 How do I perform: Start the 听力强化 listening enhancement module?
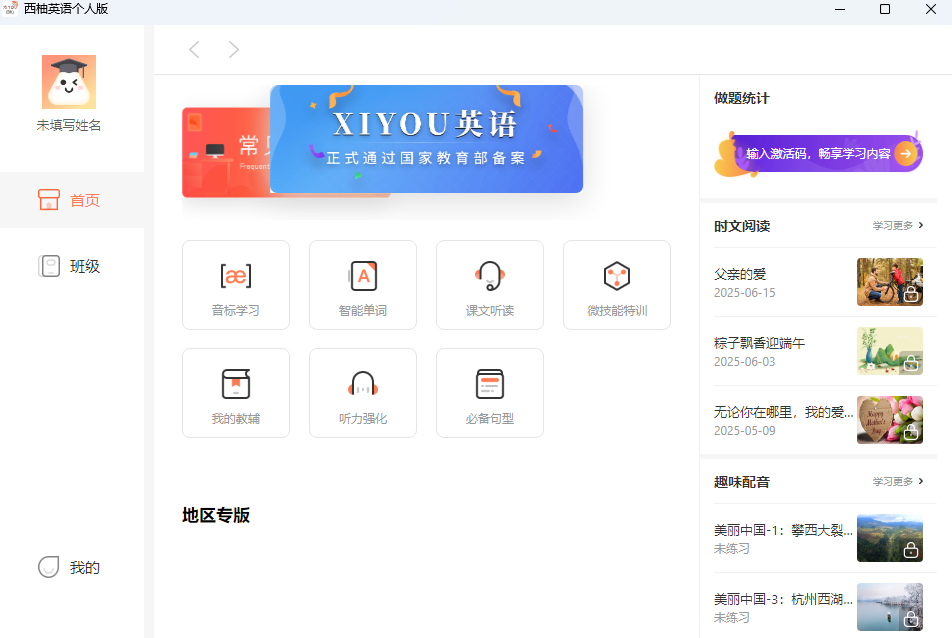pyautogui.click(x=363, y=392)
